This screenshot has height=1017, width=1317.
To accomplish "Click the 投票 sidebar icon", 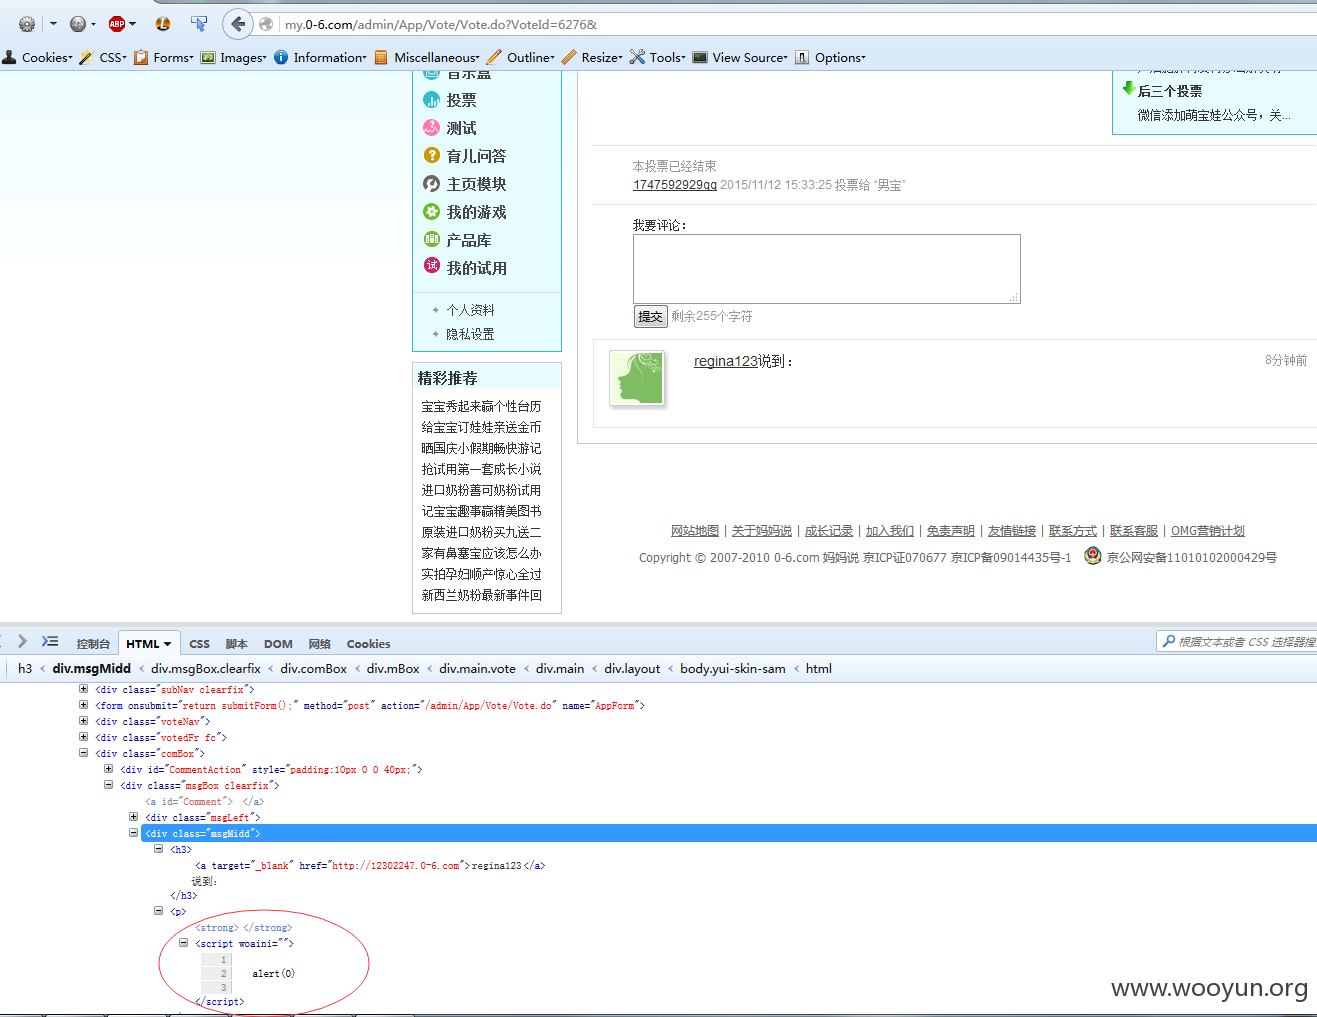I will 432,100.
